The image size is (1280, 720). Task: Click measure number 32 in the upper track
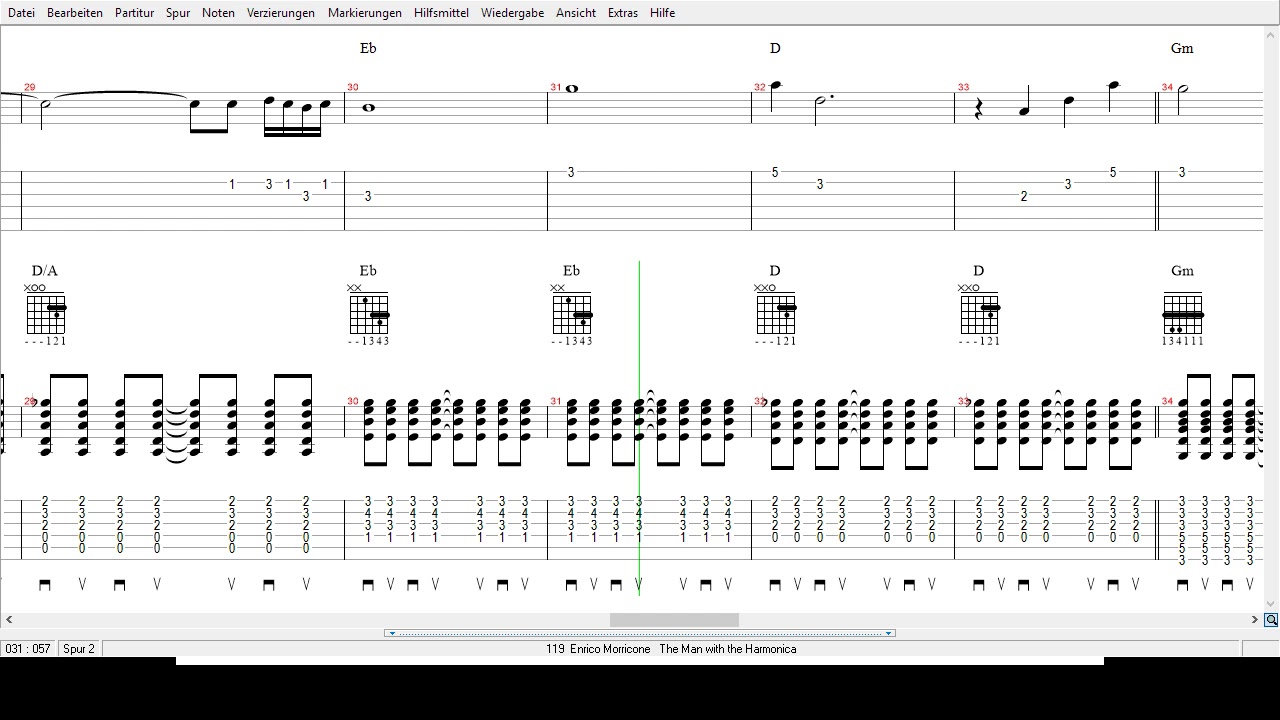click(x=760, y=88)
